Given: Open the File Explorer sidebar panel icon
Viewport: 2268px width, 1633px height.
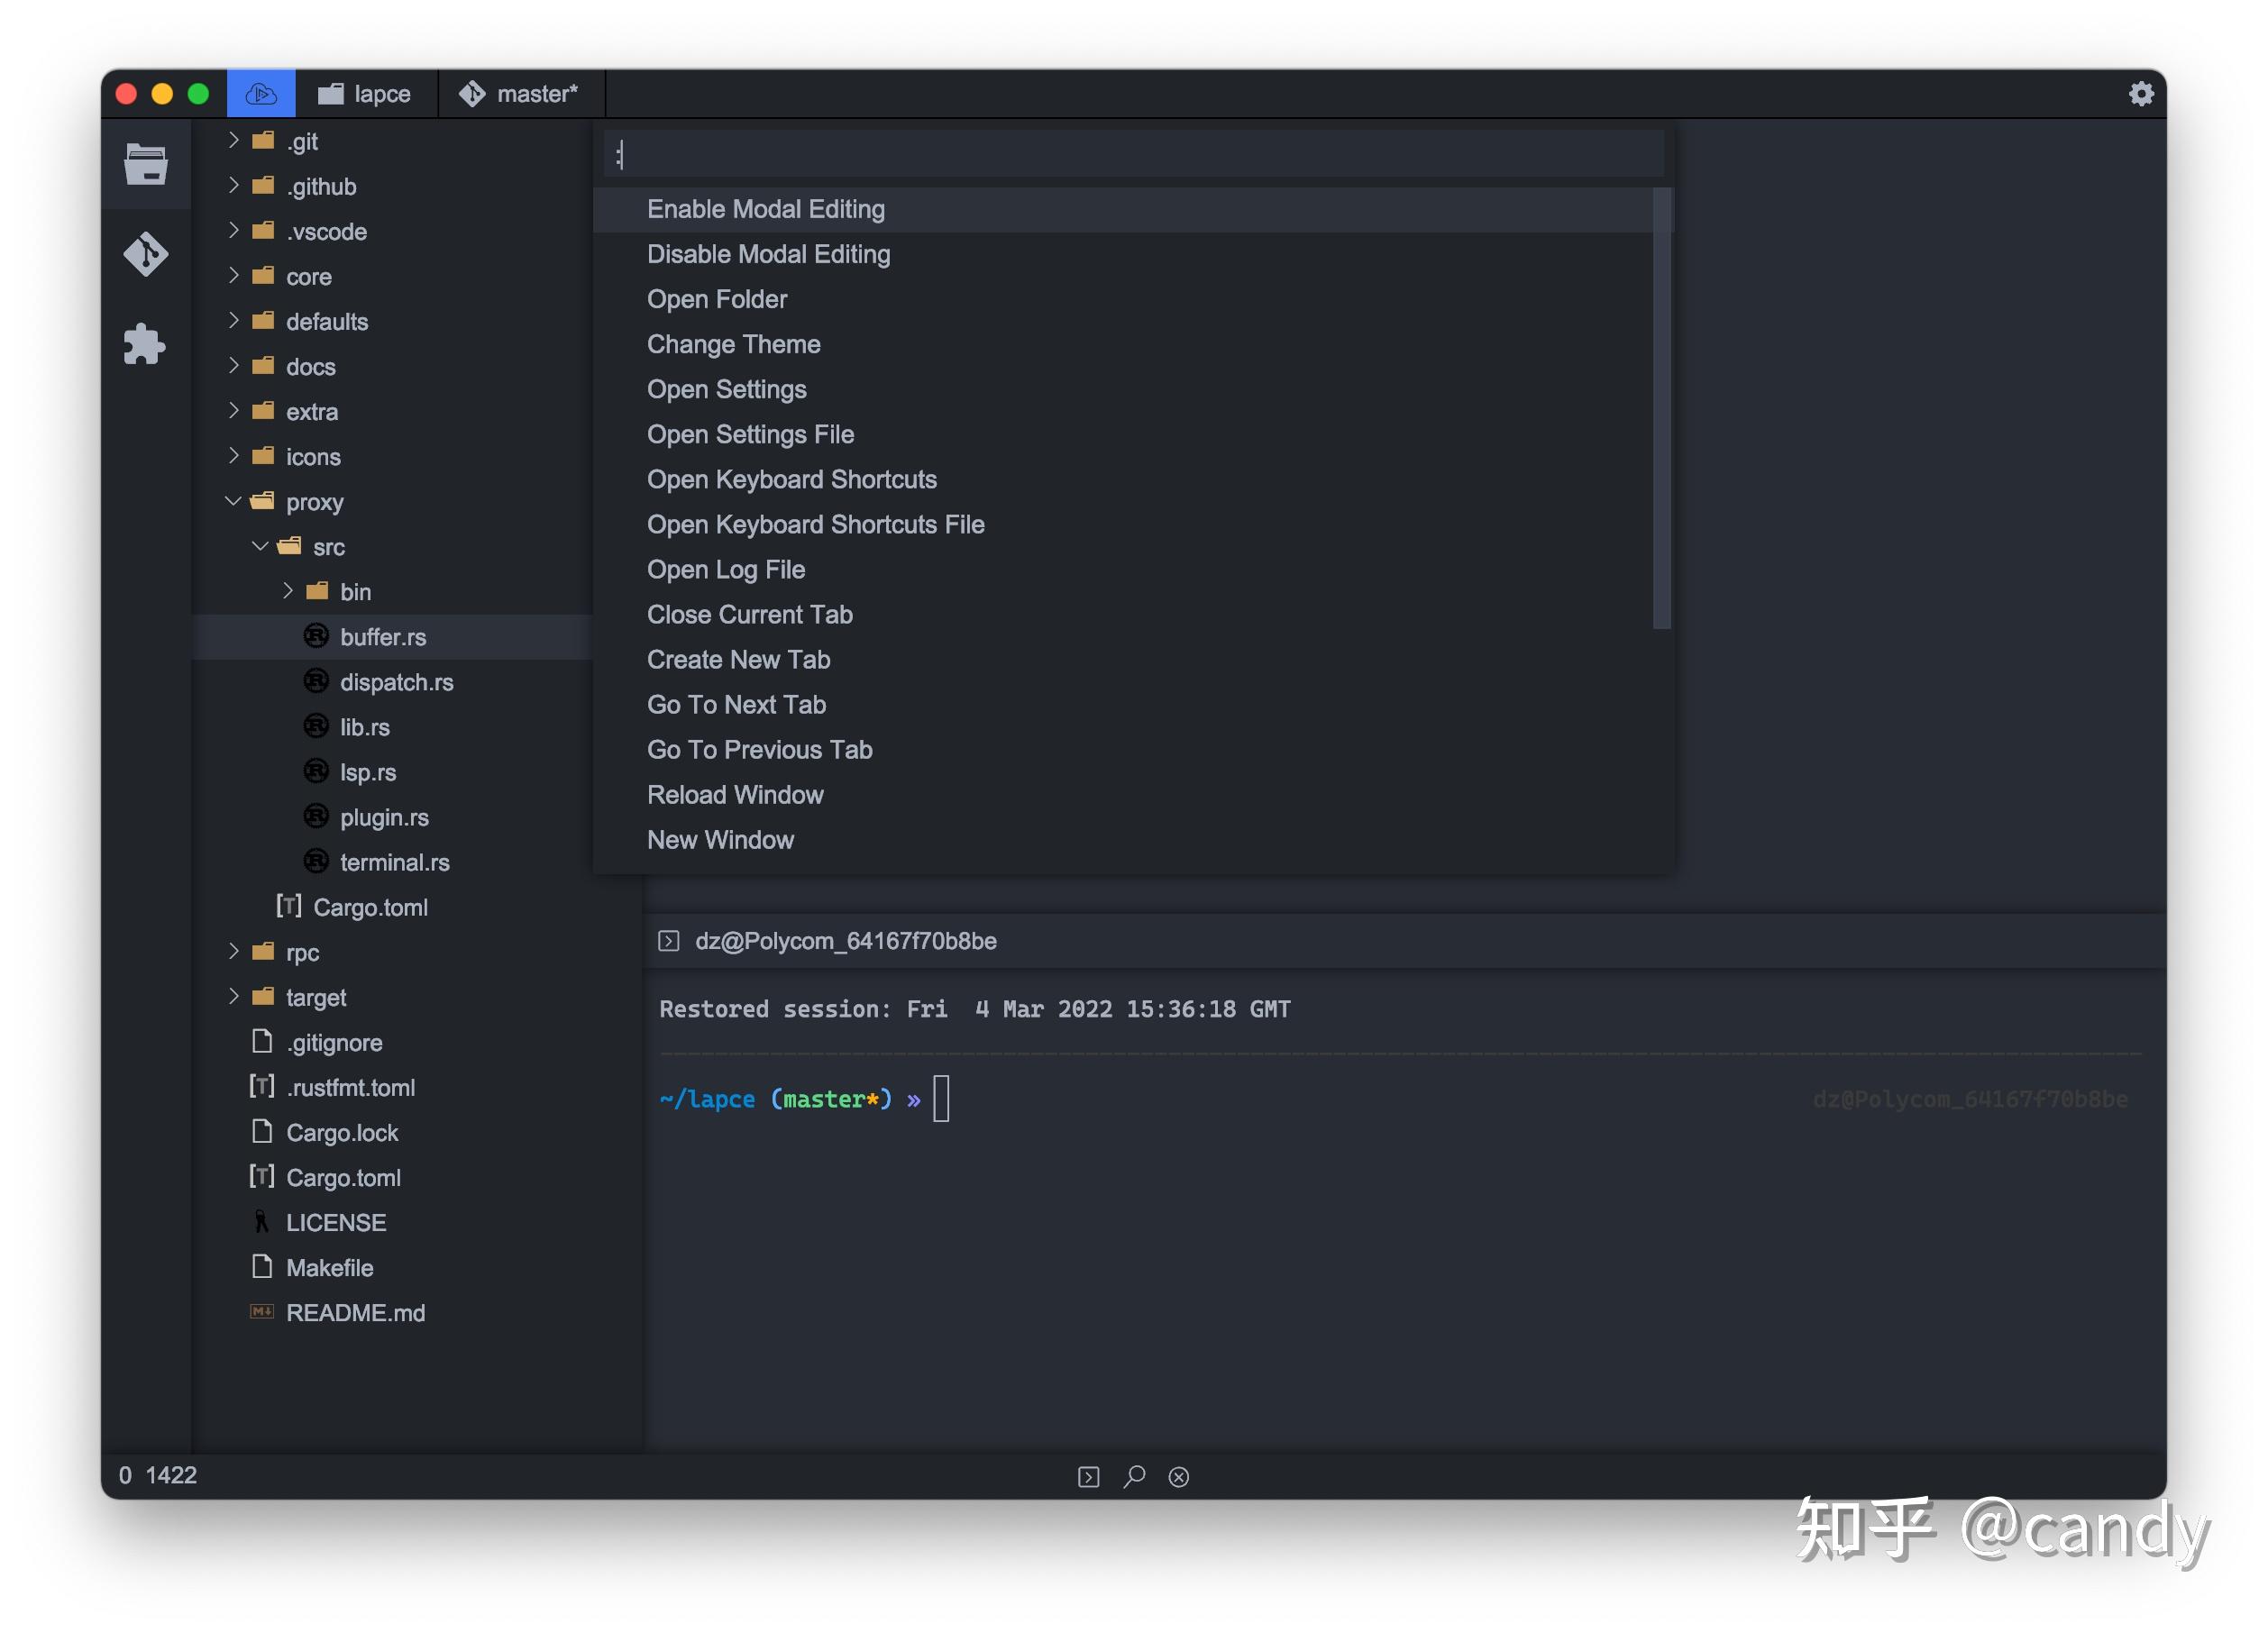Looking at the screenshot, I should [146, 164].
